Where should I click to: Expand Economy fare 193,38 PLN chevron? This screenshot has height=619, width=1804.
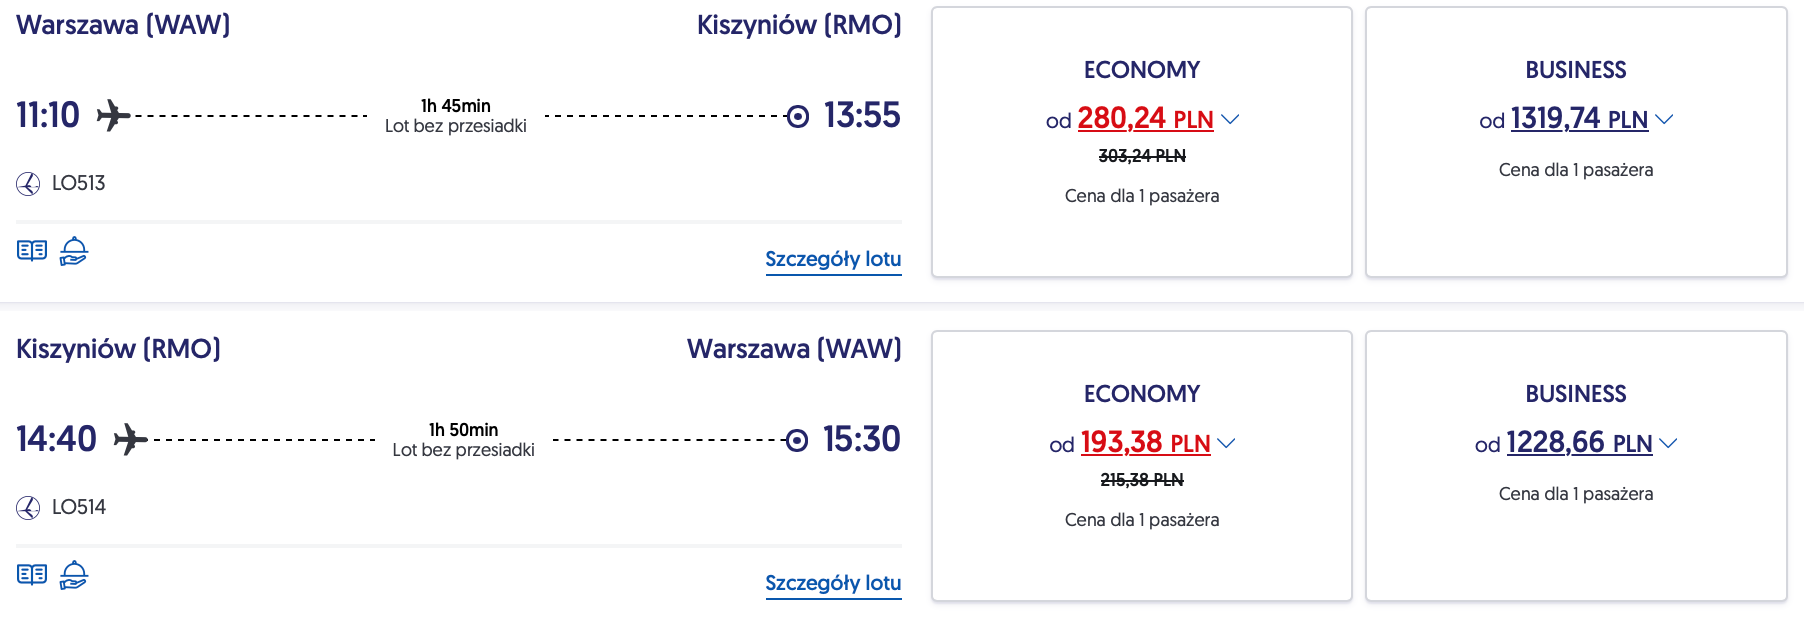click(1227, 443)
